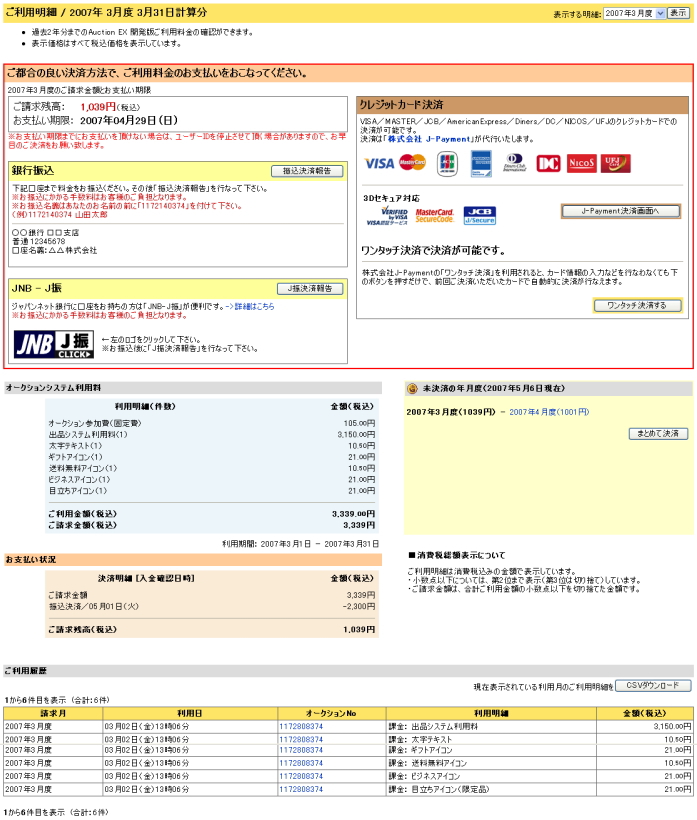Screen dimensions: 697x820
Task: Click the 普通 12345678 account number
Action: coord(39,242)
